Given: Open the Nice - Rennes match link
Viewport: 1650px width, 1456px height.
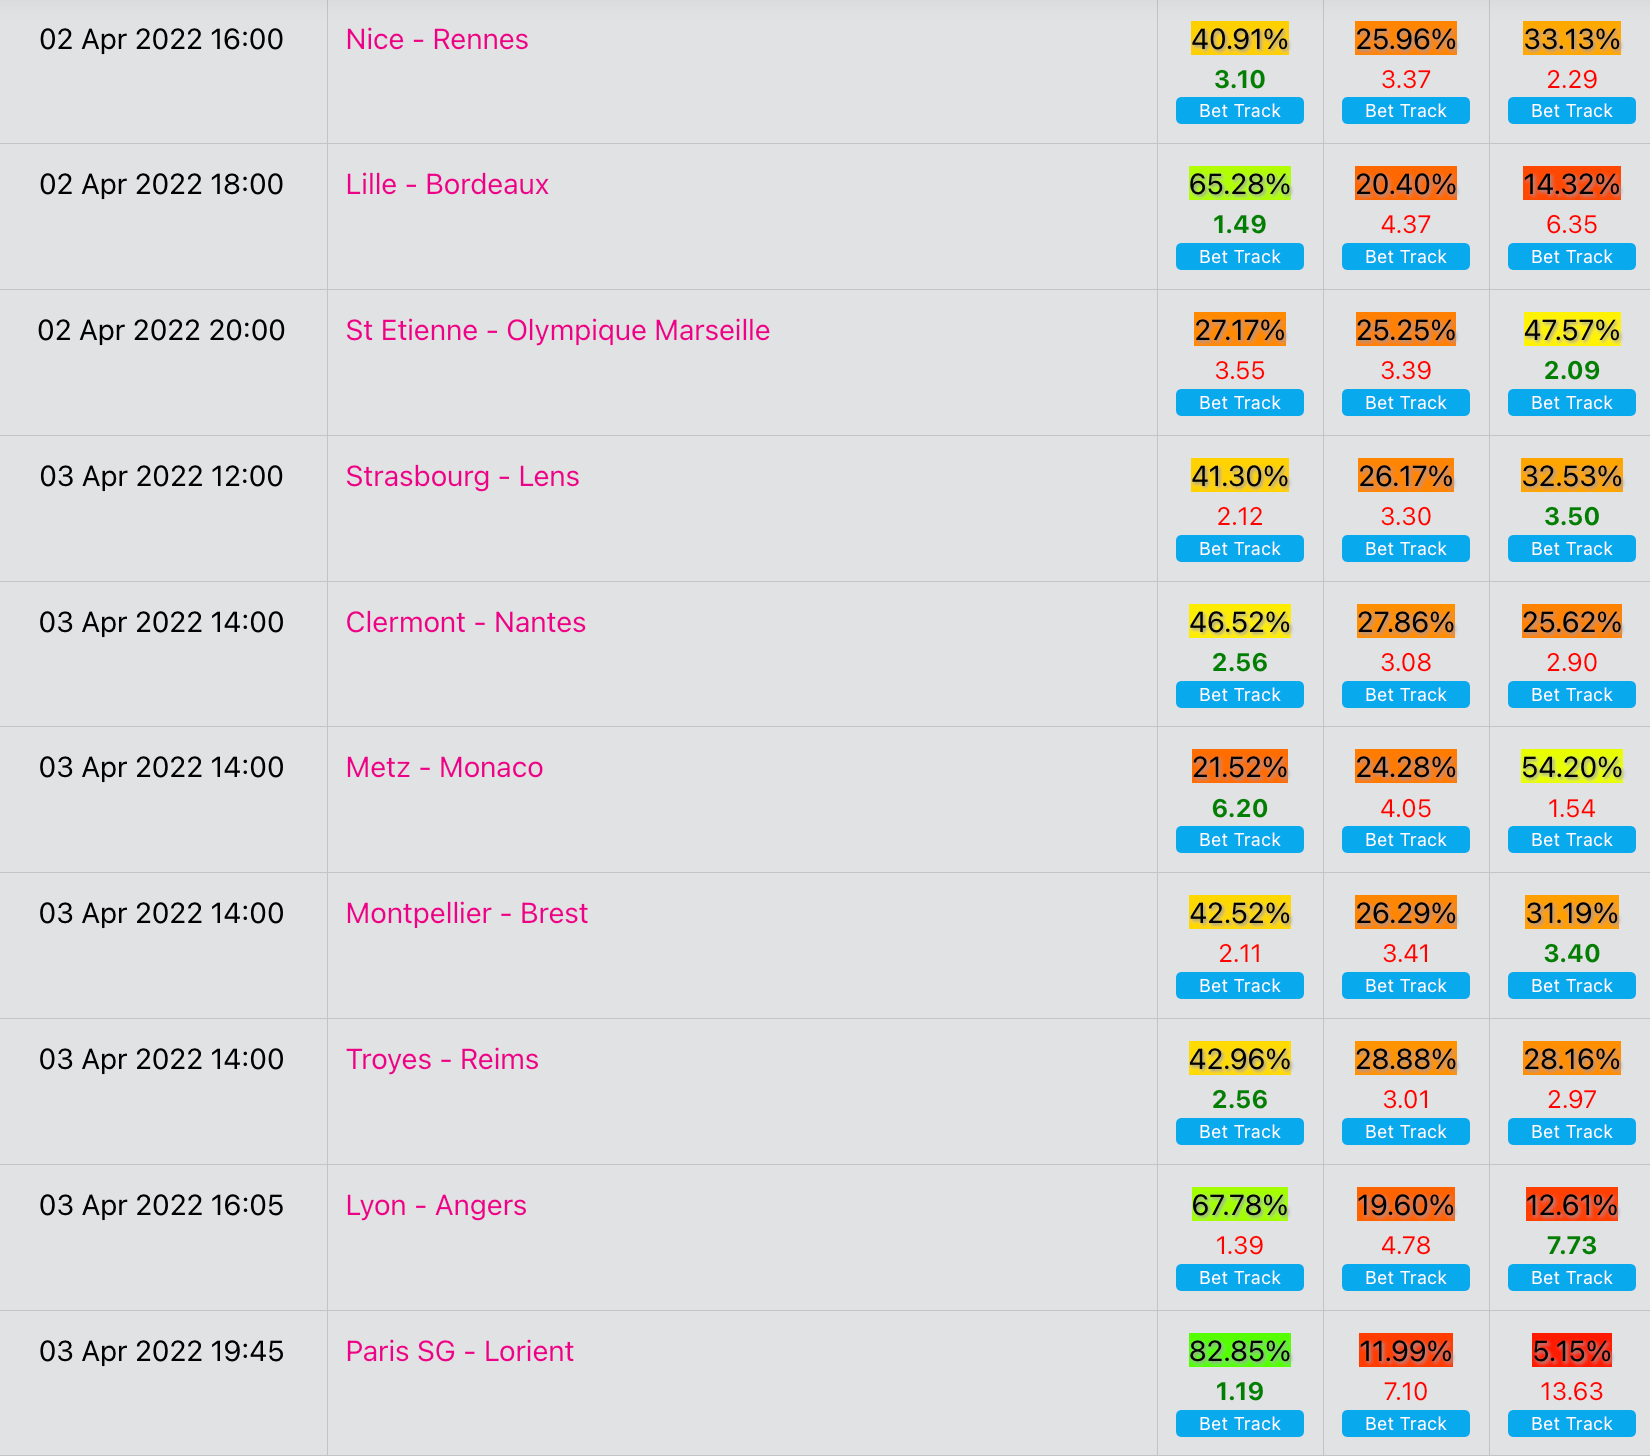Looking at the screenshot, I should point(437,39).
